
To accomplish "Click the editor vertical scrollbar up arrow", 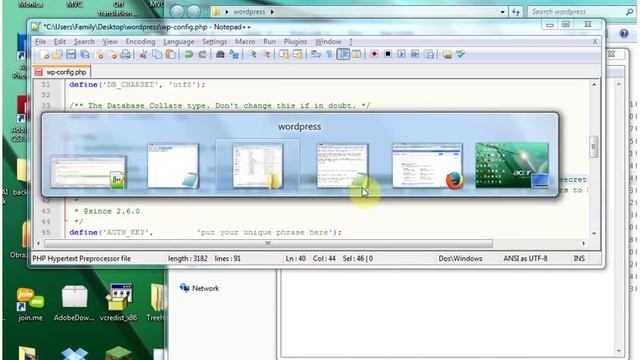I will click(x=594, y=84).
